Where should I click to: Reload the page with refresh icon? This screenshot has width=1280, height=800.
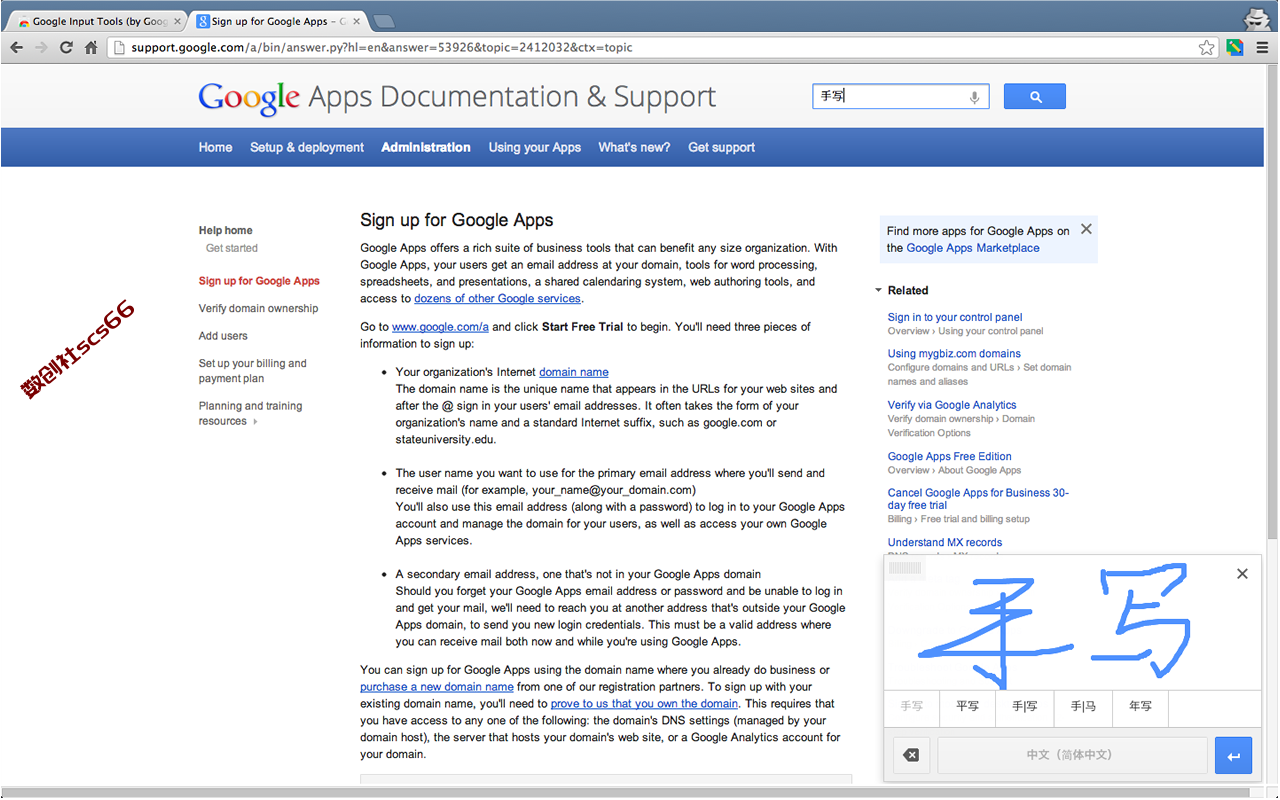coord(66,47)
